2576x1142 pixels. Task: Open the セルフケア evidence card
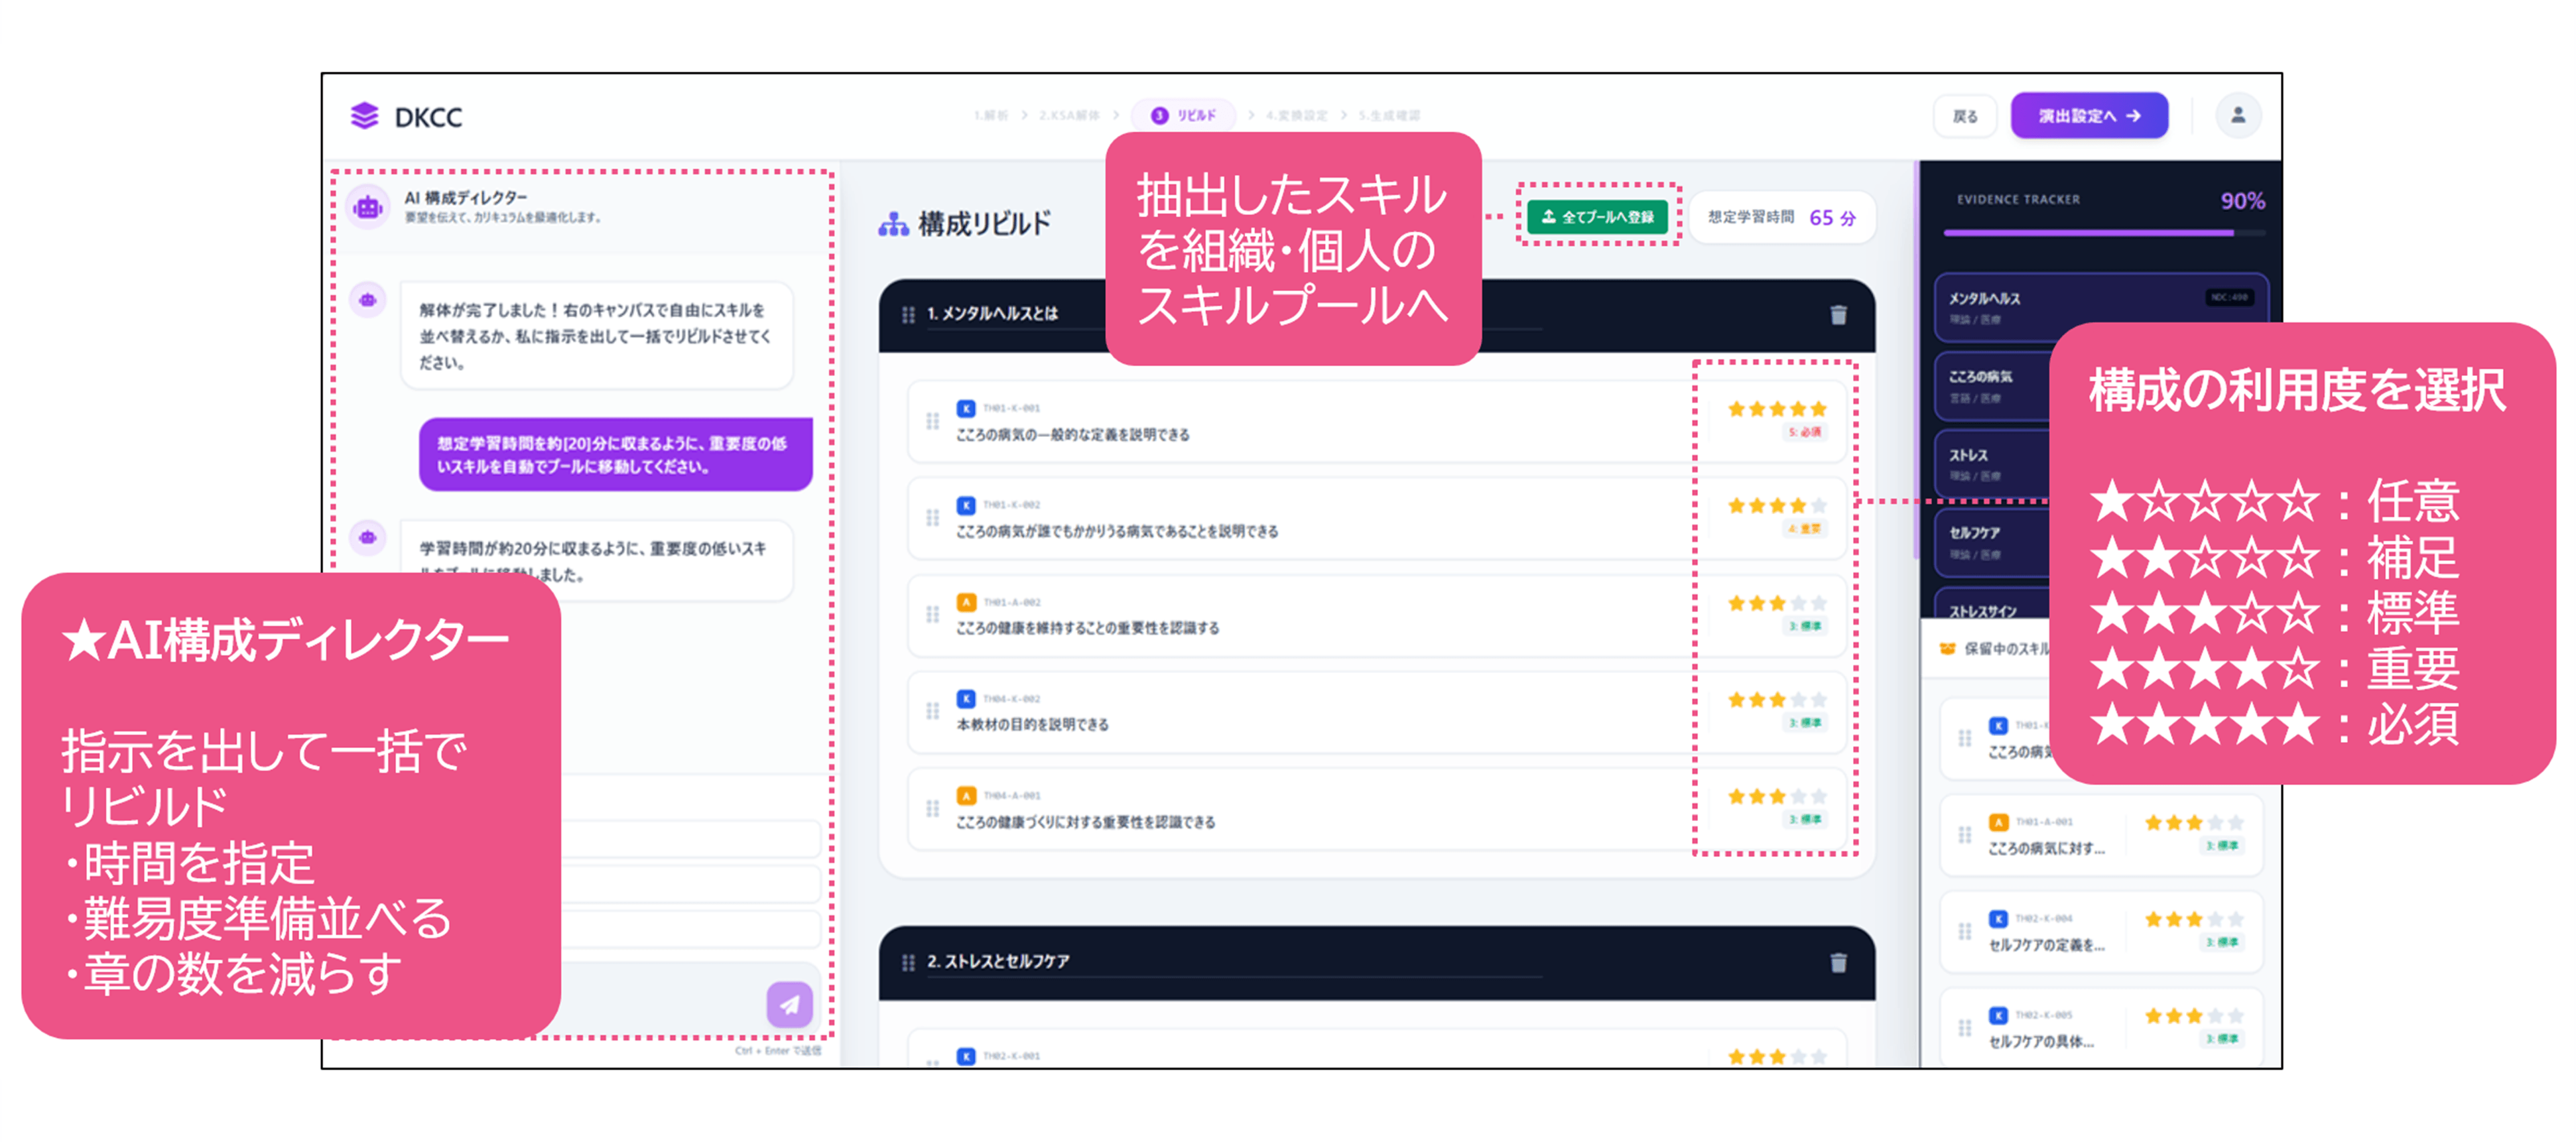pos(1992,542)
